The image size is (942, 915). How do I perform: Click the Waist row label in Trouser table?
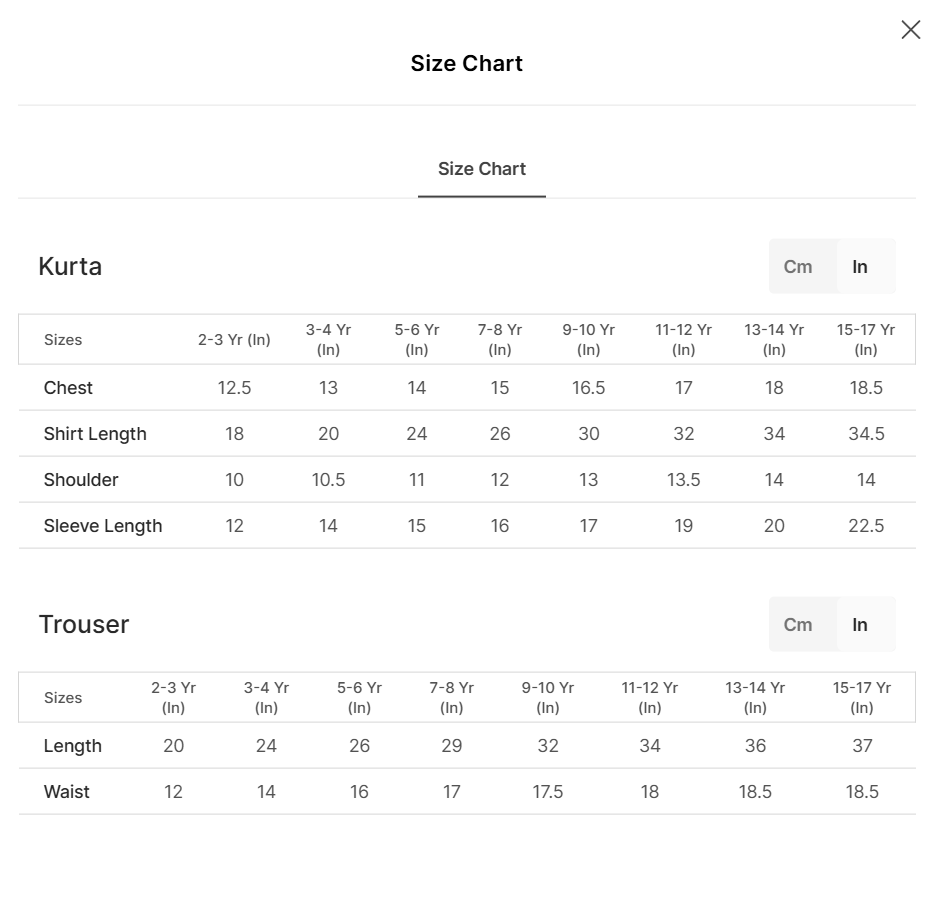coord(67,792)
